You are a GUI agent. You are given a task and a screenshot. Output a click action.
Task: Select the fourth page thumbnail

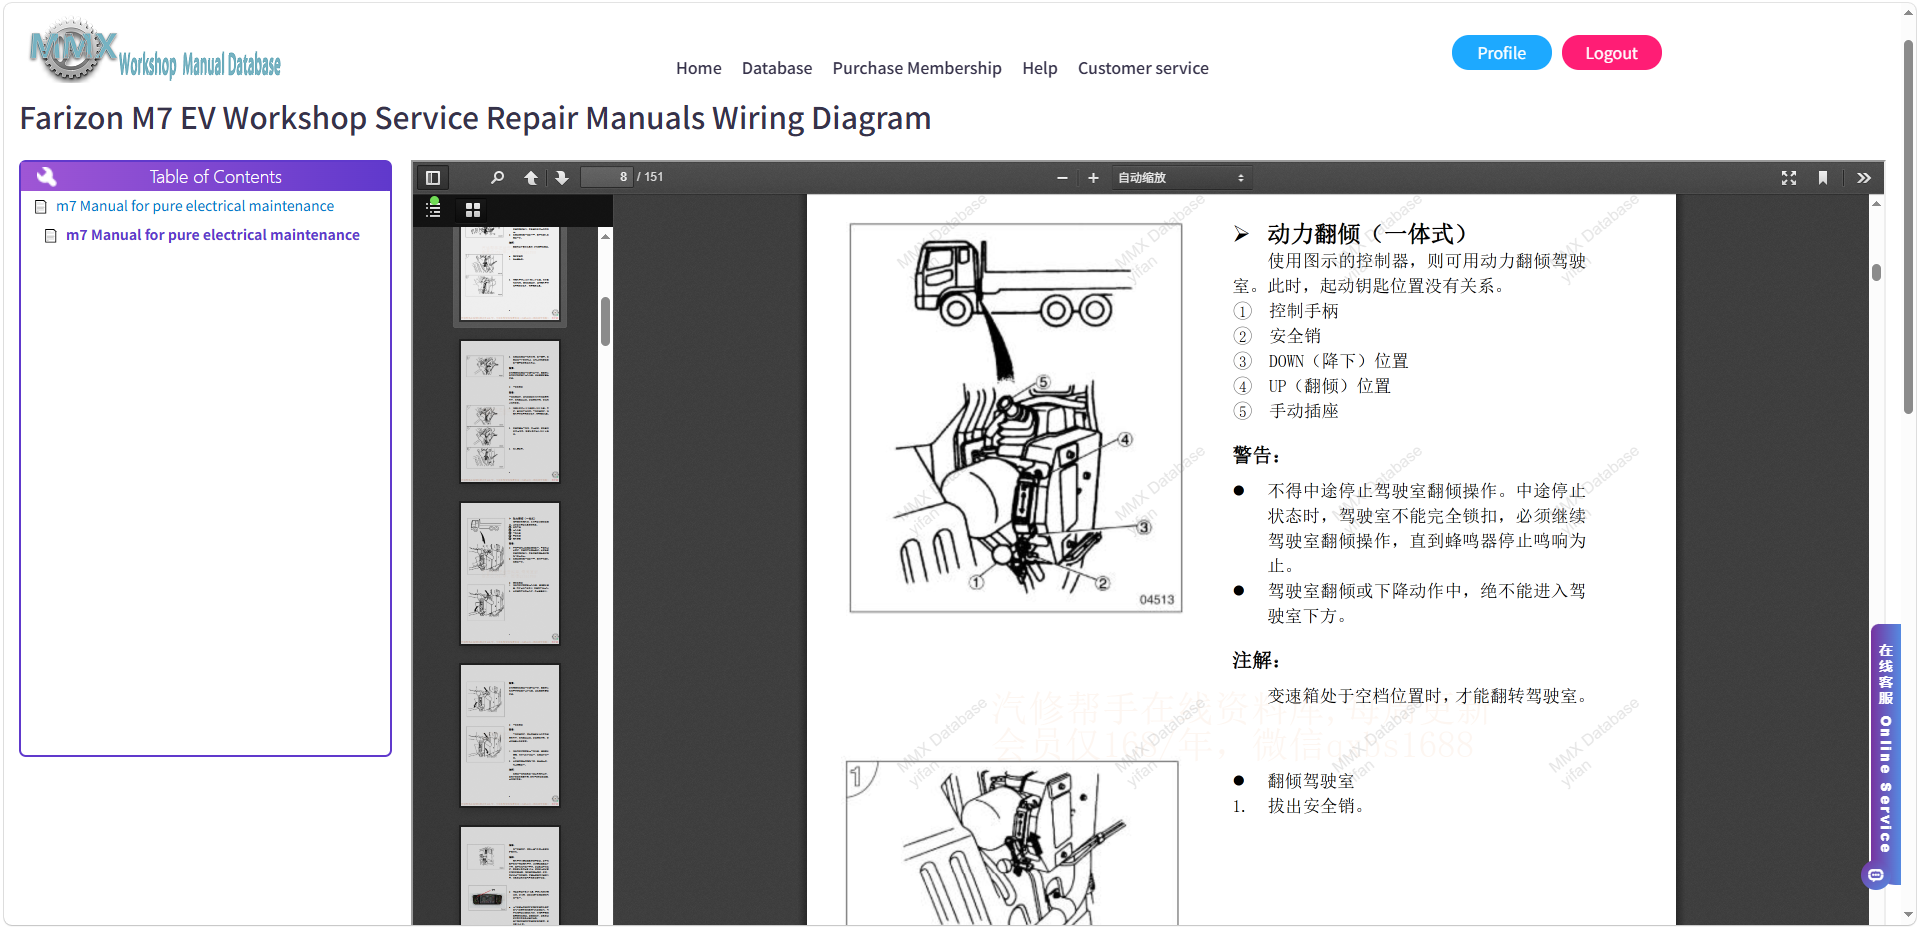[x=510, y=736]
